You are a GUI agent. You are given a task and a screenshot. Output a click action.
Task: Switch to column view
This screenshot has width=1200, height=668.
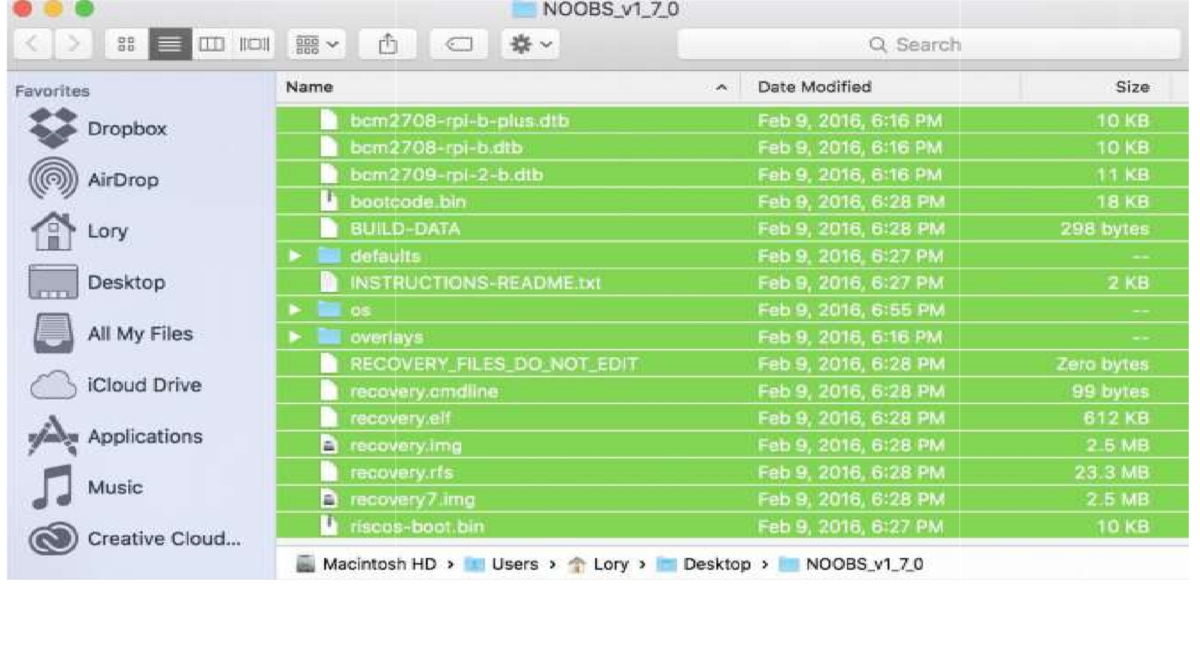[211, 45]
